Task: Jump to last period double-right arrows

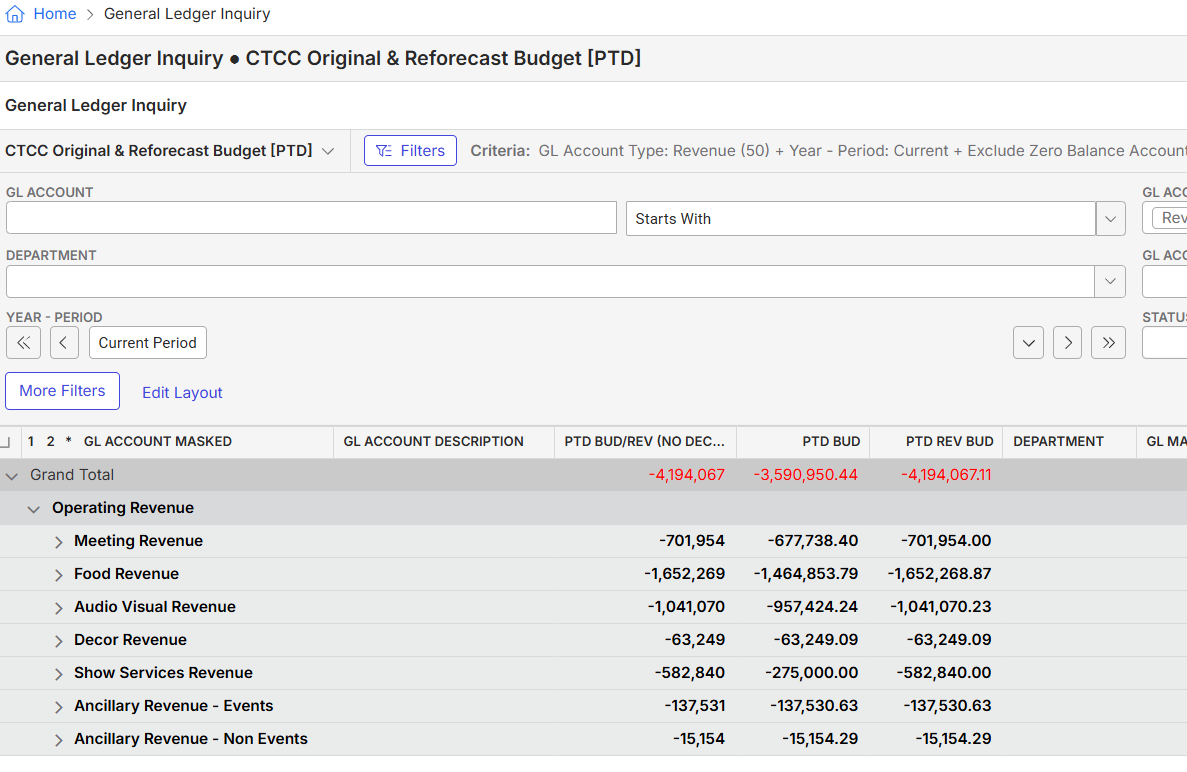Action: [x=1108, y=343]
